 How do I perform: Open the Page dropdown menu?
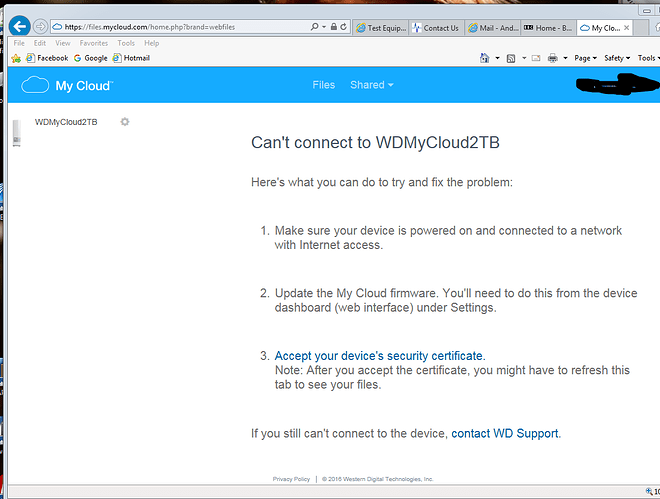pos(585,58)
